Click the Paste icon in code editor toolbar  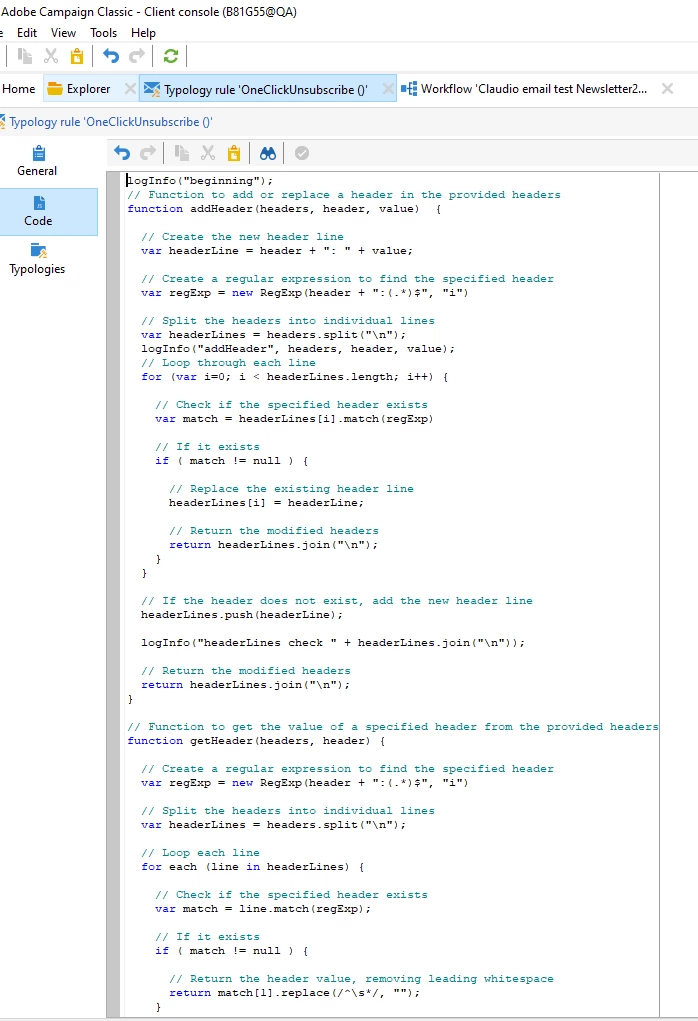(x=234, y=153)
